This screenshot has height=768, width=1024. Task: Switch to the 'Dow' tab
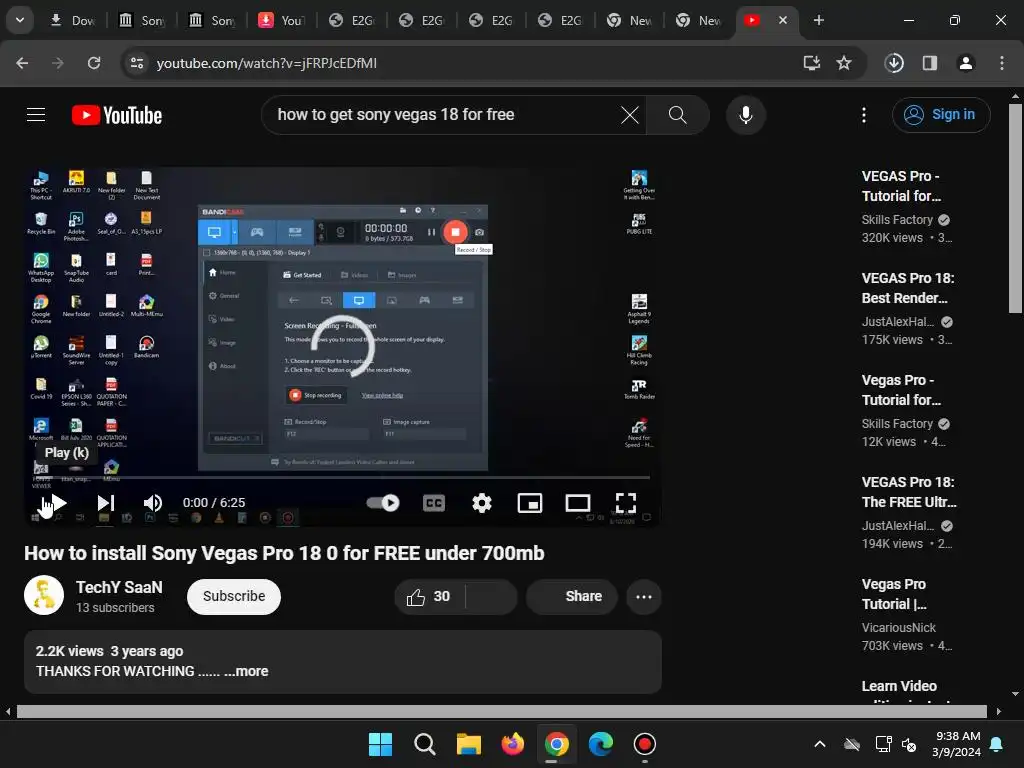coord(73,20)
